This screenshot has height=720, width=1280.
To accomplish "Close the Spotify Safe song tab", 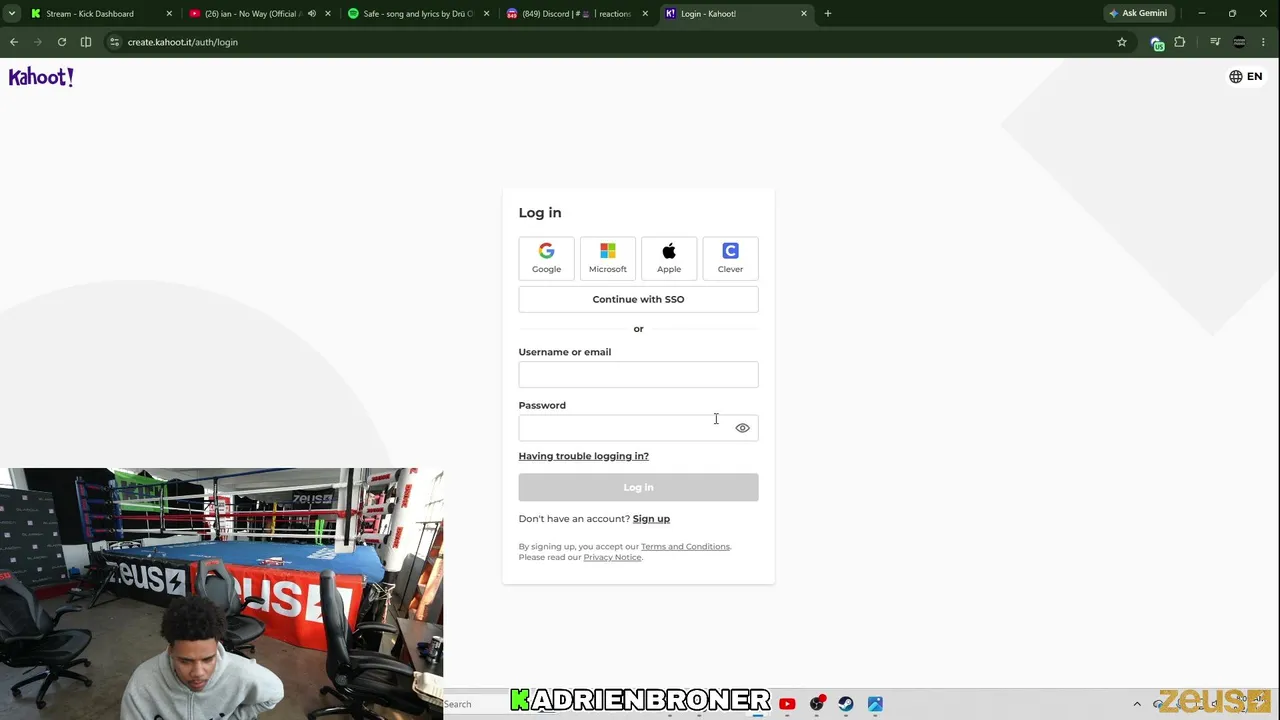I will pos(487,14).
